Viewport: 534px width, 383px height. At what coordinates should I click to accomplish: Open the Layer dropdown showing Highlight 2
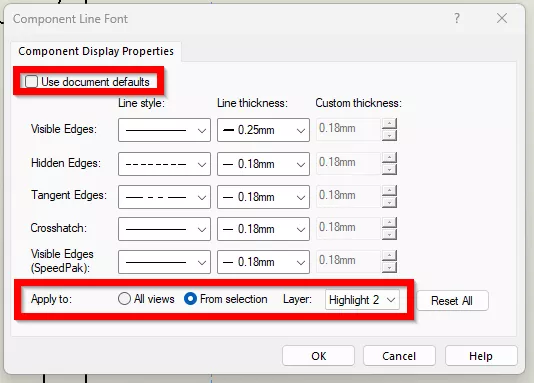[x=362, y=300]
